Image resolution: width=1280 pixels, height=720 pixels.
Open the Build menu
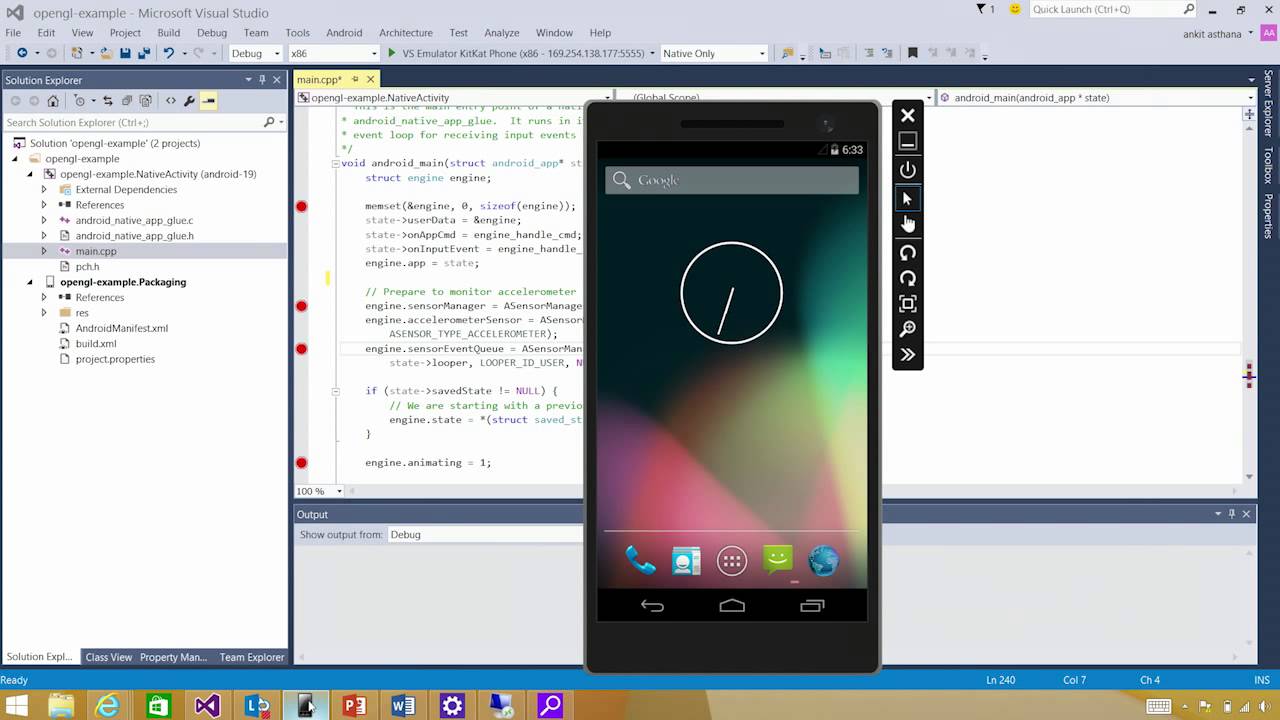168,33
